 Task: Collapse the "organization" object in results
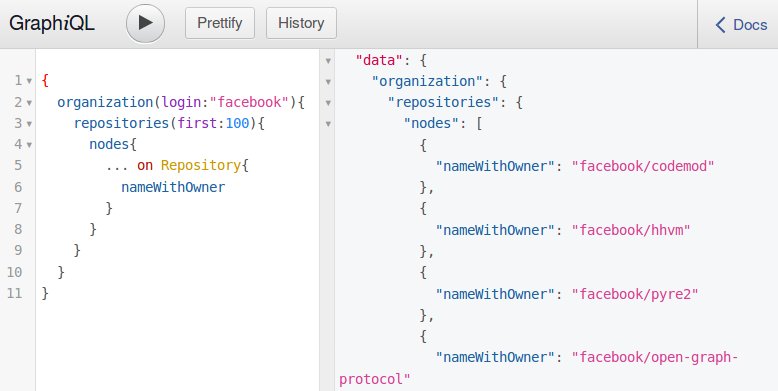(328, 82)
